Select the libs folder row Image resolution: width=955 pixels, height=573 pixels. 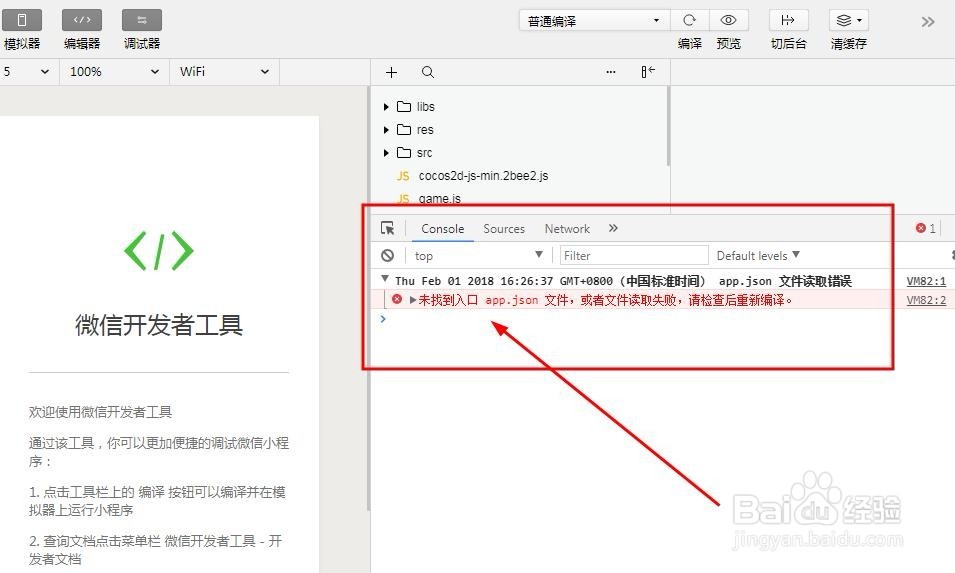(x=519, y=107)
